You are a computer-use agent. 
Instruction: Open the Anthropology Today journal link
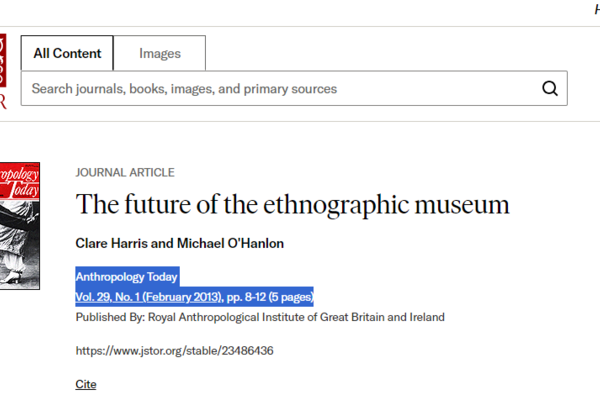tap(126, 277)
